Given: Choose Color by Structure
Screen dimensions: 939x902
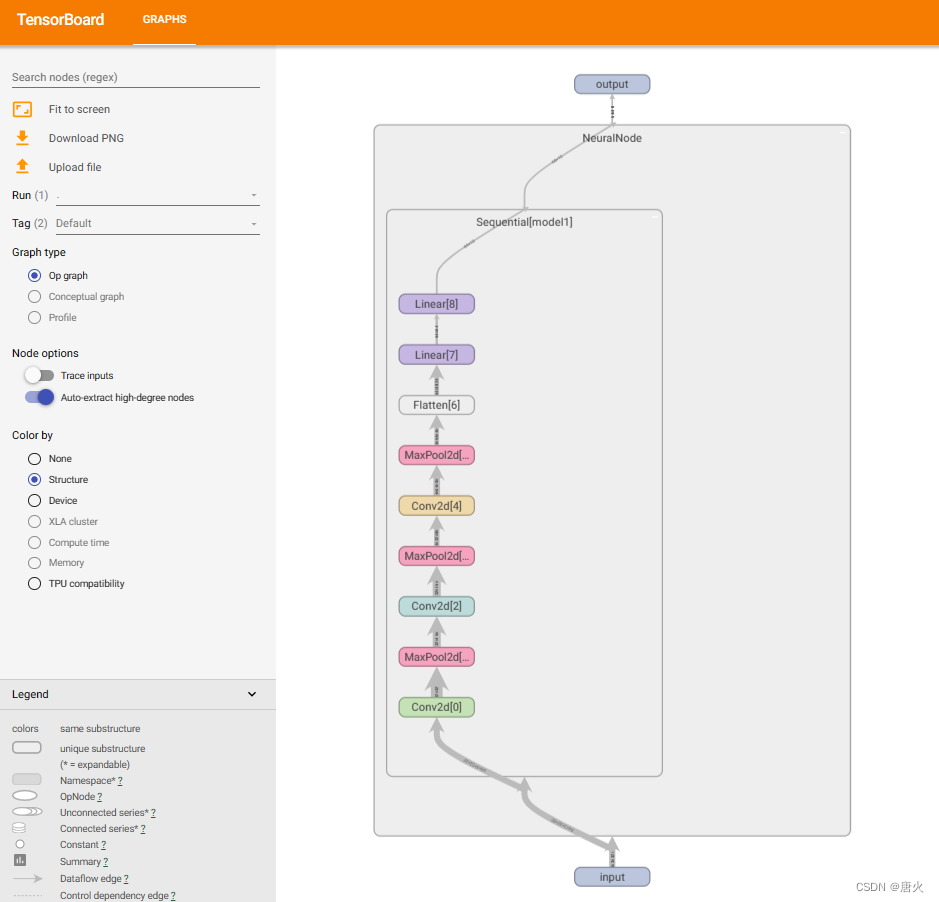Looking at the screenshot, I should point(35,480).
